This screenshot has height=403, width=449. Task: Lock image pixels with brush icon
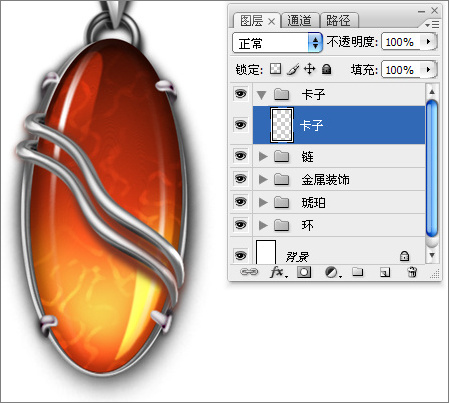(x=293, y=69)
